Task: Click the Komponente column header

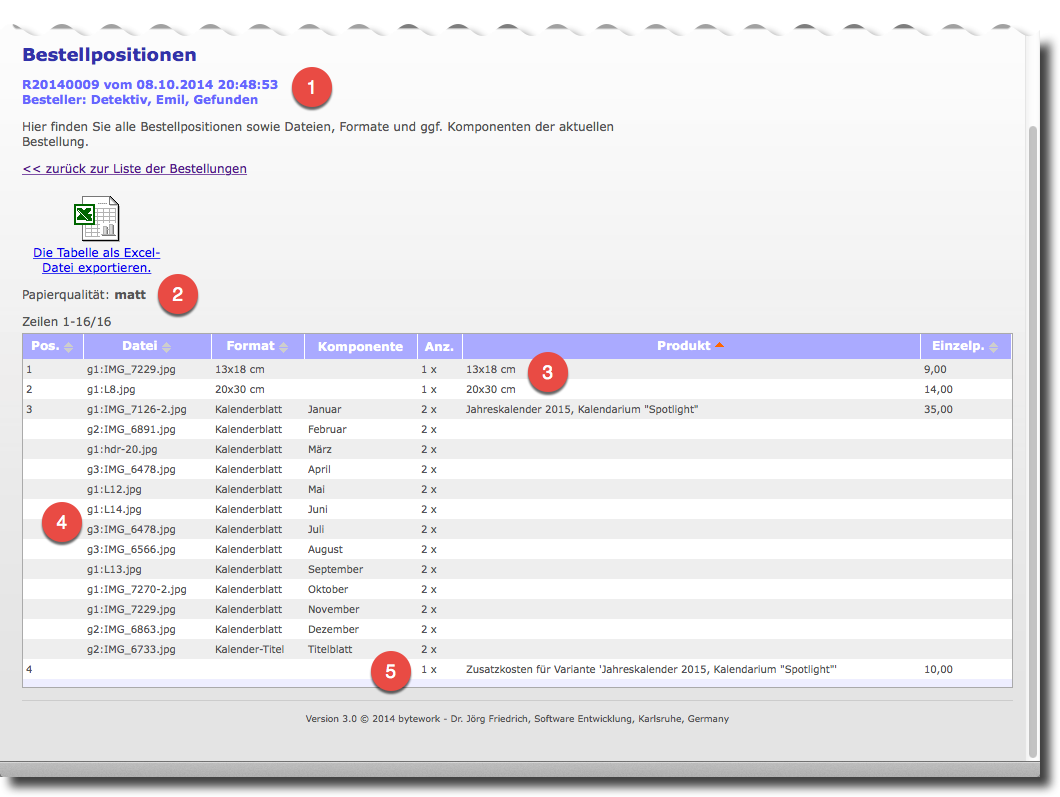Action: (x=360, y=347)
